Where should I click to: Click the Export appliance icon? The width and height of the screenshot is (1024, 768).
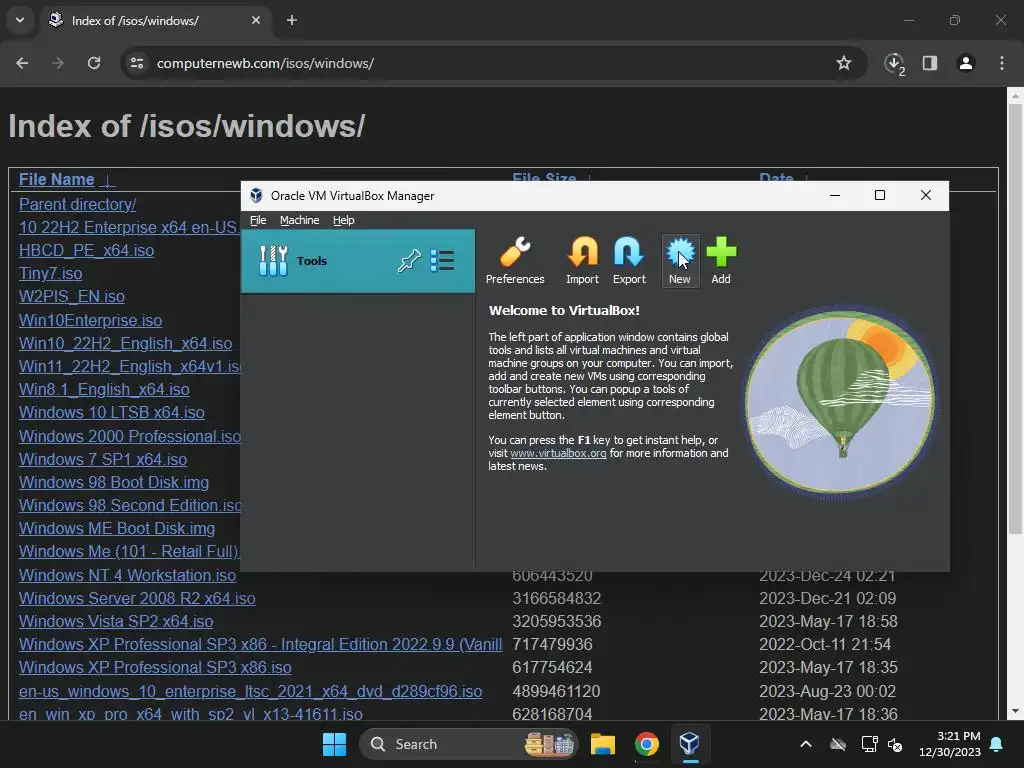click(x=629, y=261)
